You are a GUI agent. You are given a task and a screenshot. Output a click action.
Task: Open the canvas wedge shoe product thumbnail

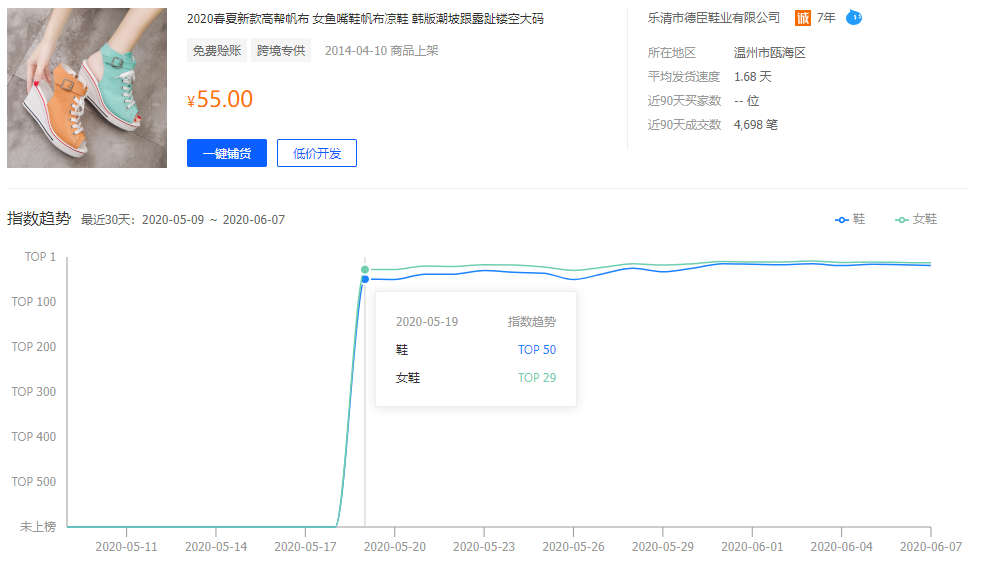(87, 88)
